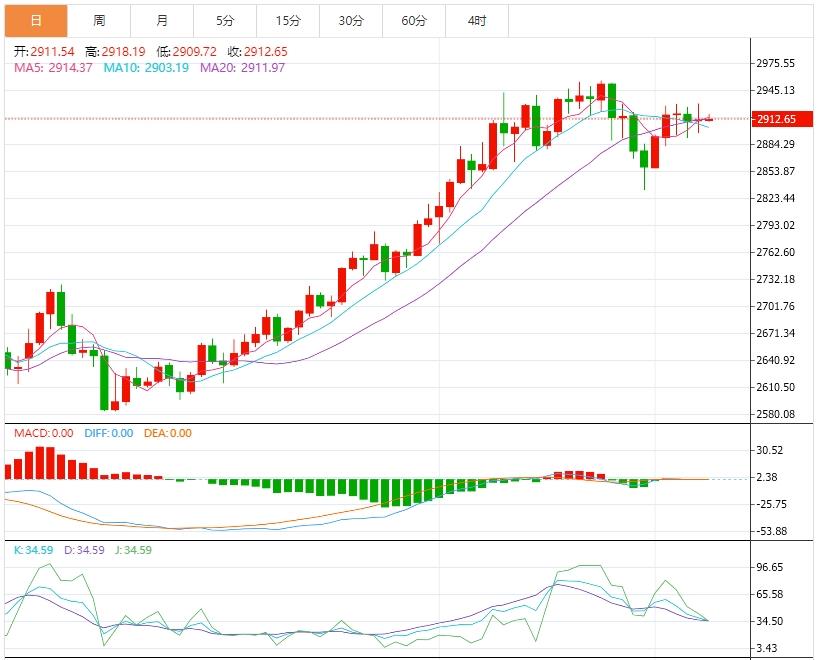This screenshot has height=660, width=822.
Task: Click the MA10 indicator value label
Action: [x=145, y=67]
